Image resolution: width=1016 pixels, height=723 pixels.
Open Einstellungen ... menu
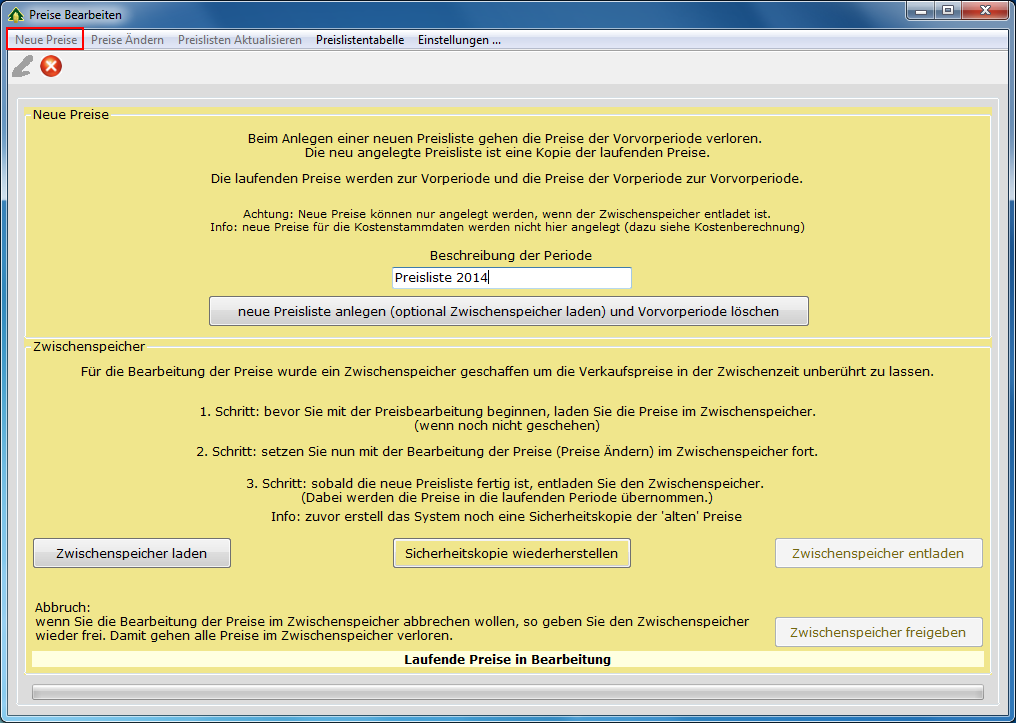click(x=459, y=40)
